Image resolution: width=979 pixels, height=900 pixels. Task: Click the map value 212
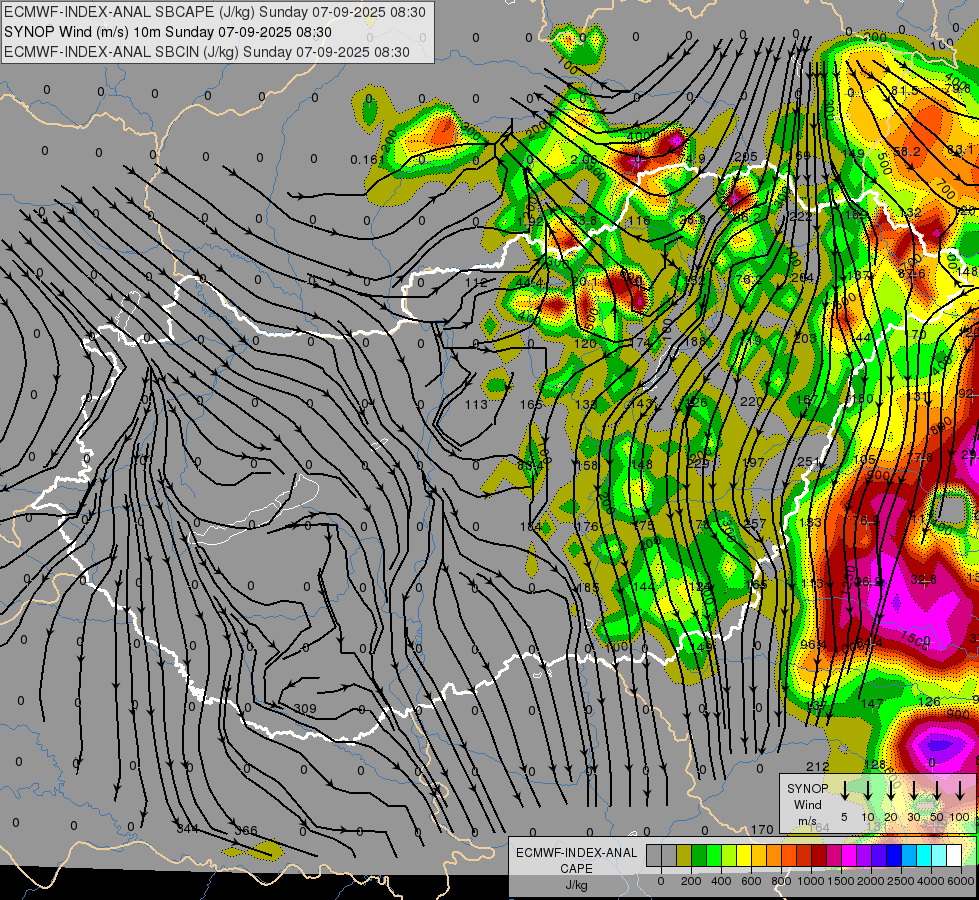817,766
